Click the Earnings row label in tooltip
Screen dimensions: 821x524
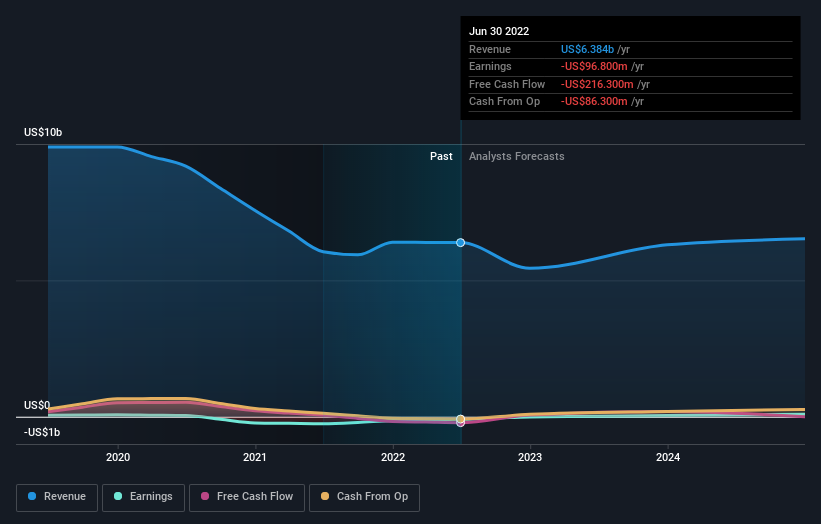490,66
